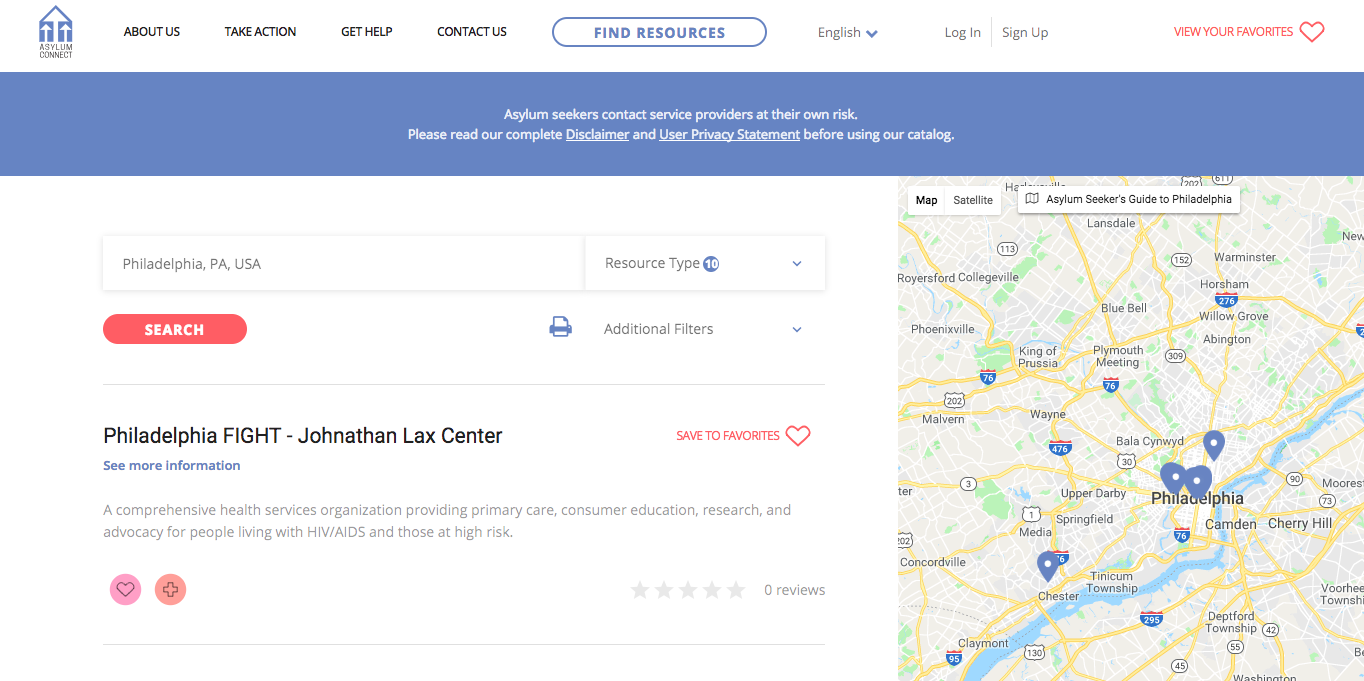Open the About Us menu
This screenshot has width=1364, height=681.
tap(152, 32)
